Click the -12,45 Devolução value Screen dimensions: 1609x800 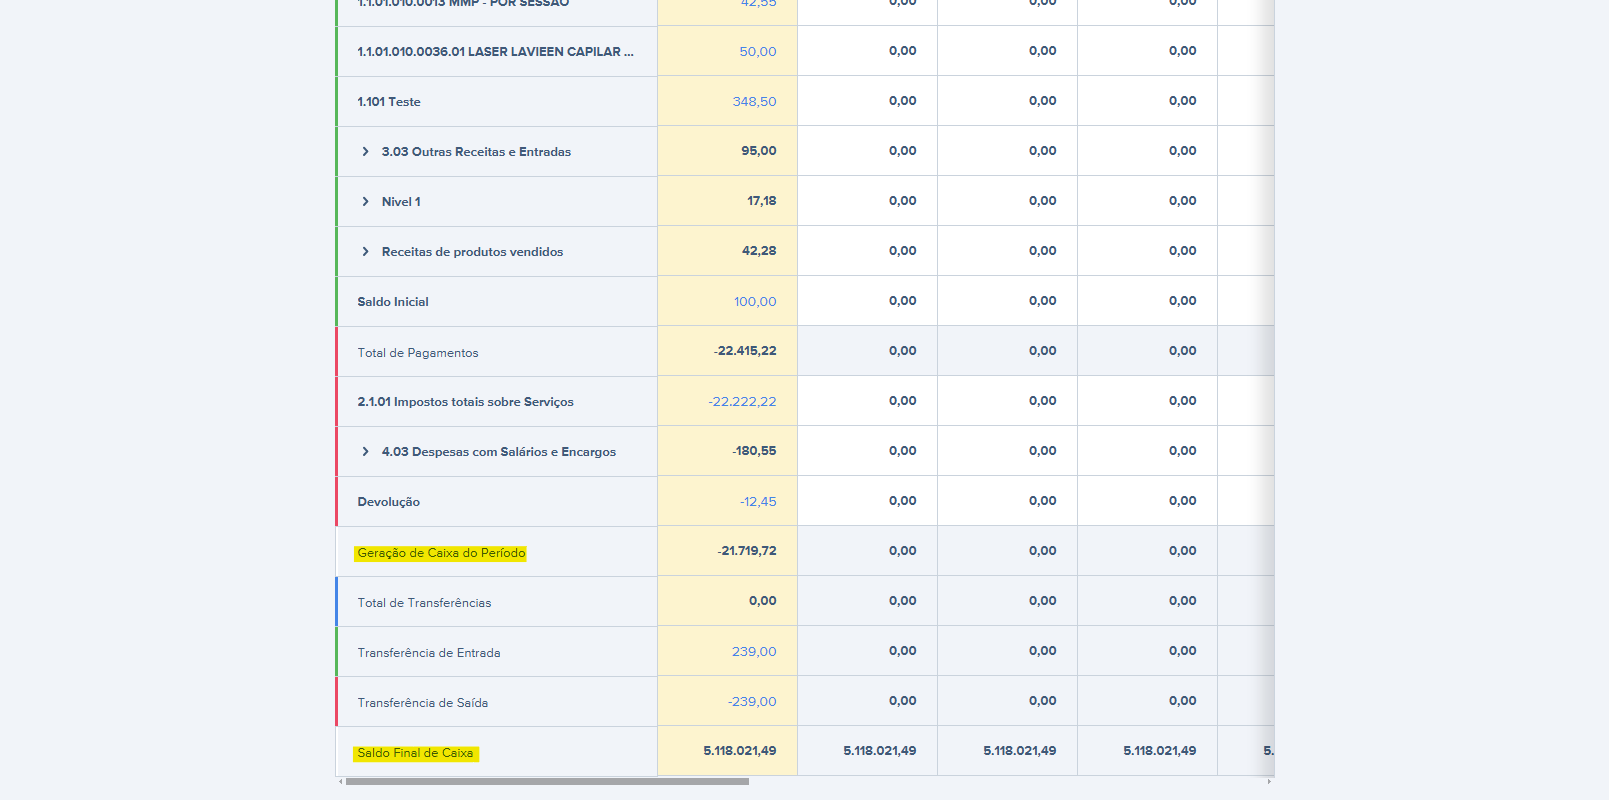pos(757,502)
